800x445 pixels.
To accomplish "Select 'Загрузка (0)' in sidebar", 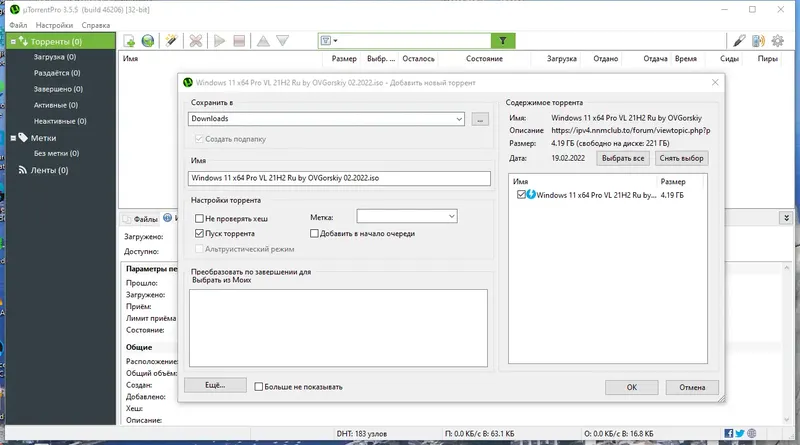I will (55, 57).
